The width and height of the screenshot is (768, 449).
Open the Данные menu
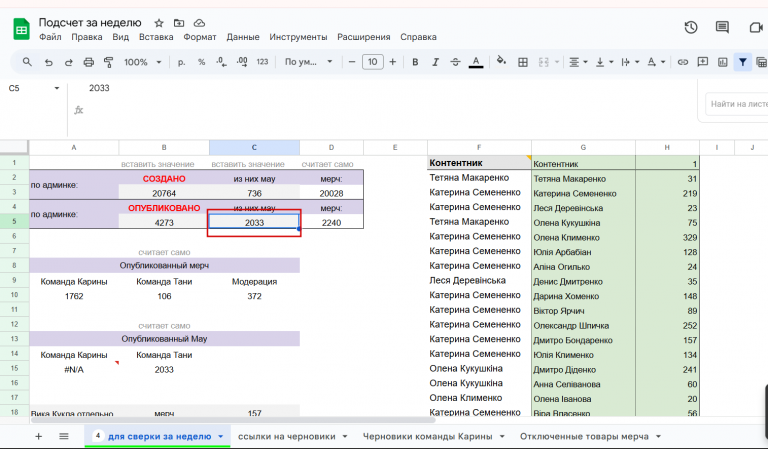pos(243,37)
